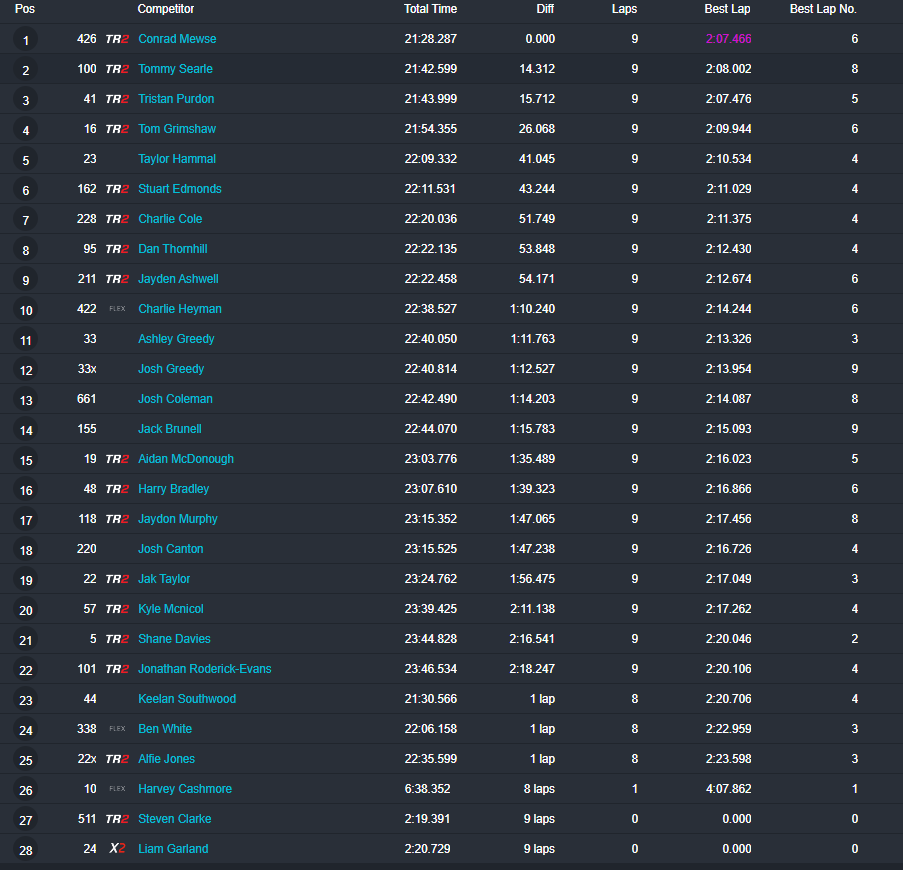This screenshot has height=870, width=903.
Task: Sort by Competitor column header
Action: tap(166, 9)
